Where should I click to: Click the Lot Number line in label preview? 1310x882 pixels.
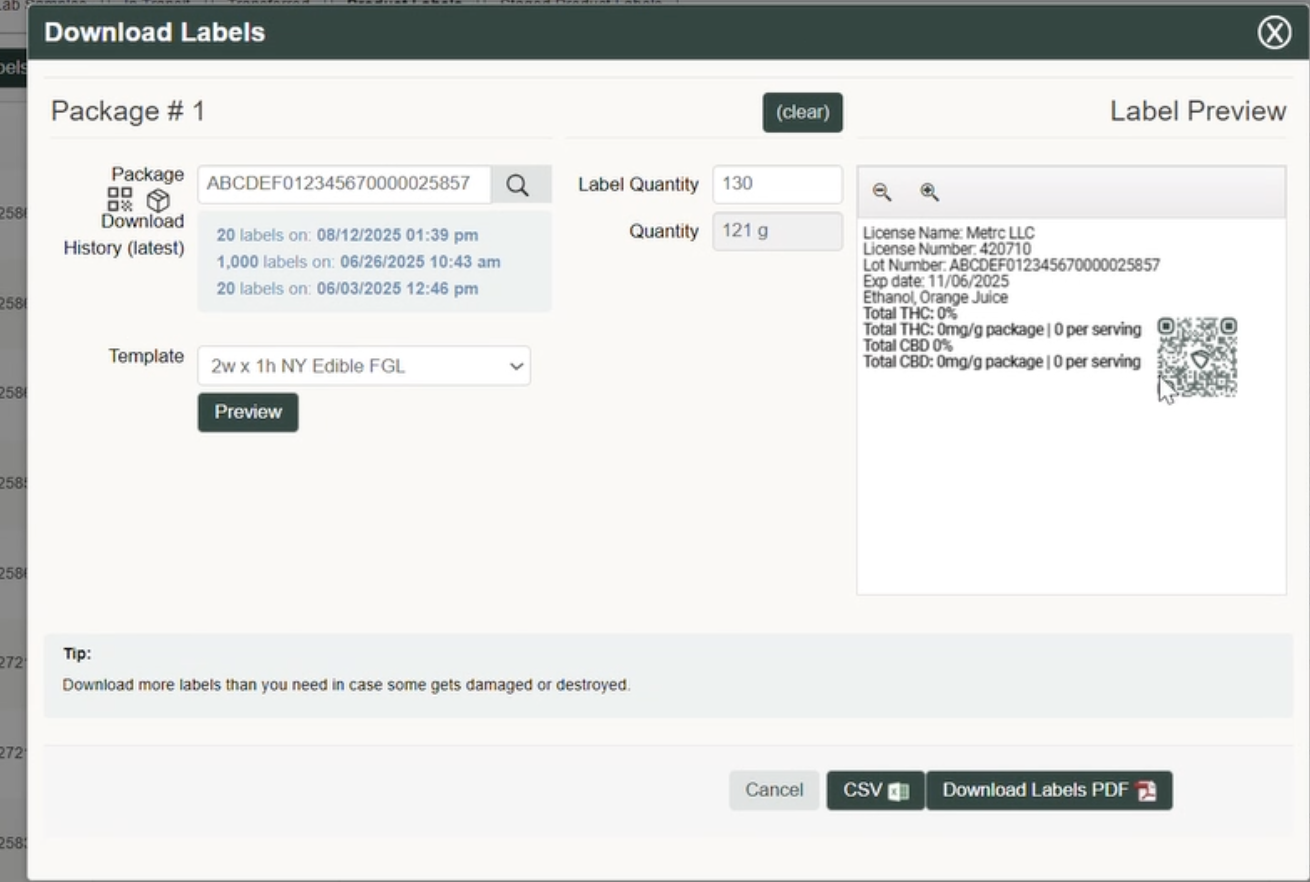(x=1011, y=266)
